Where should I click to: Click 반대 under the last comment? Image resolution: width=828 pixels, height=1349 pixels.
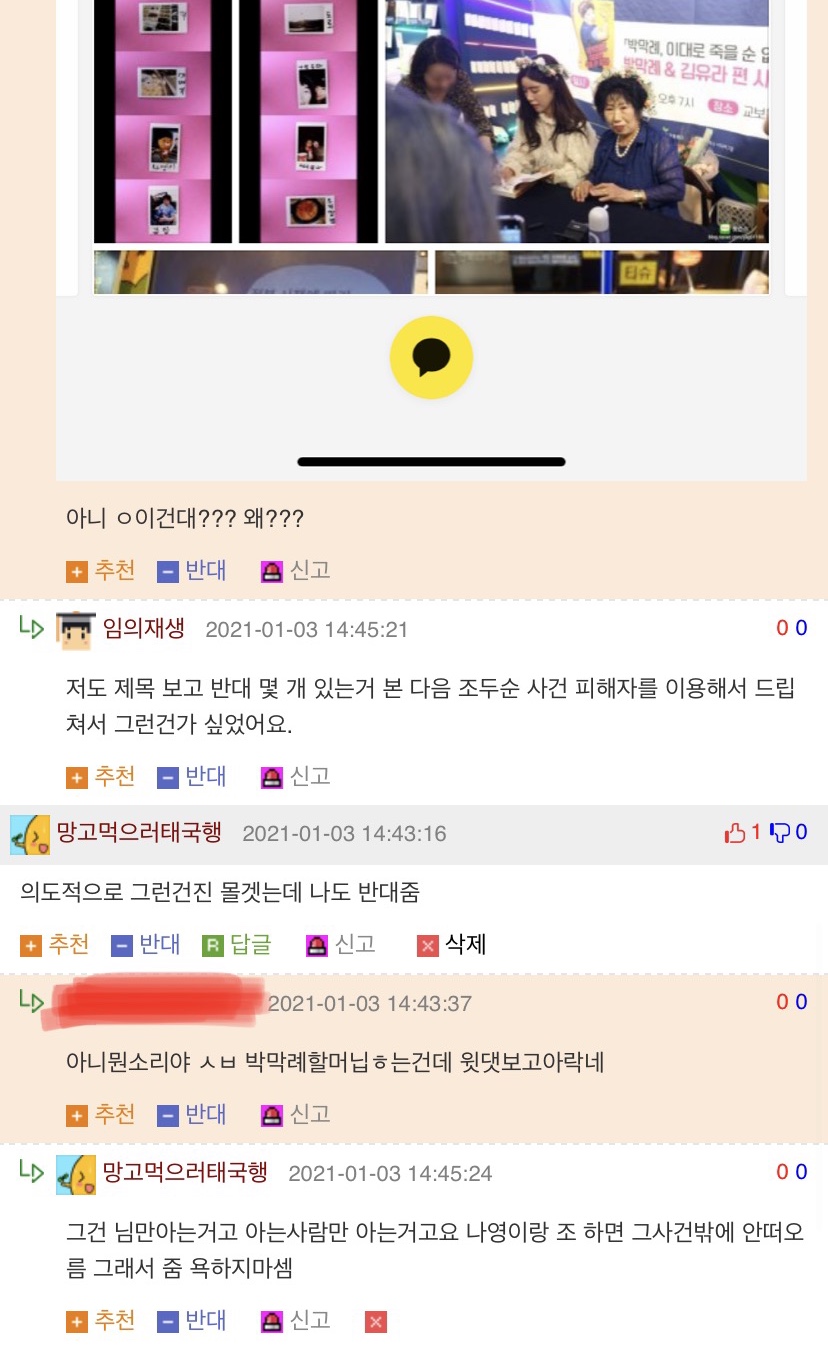(192, 1320)
